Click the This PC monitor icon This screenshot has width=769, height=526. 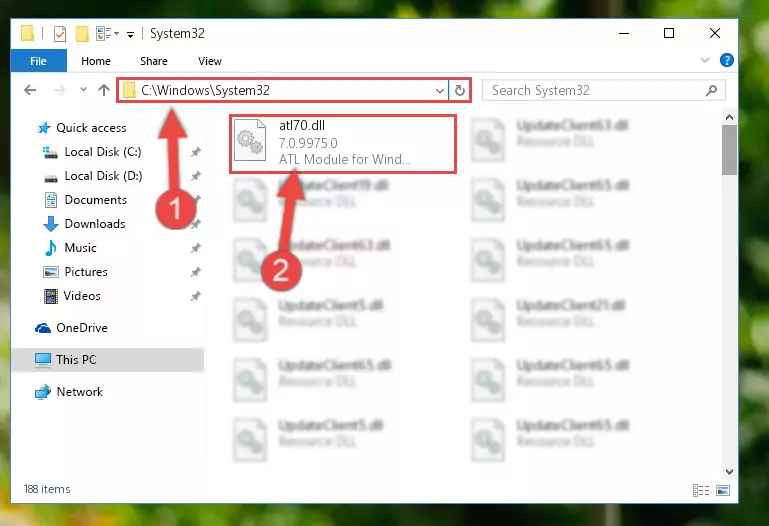[x=43, y=360]
